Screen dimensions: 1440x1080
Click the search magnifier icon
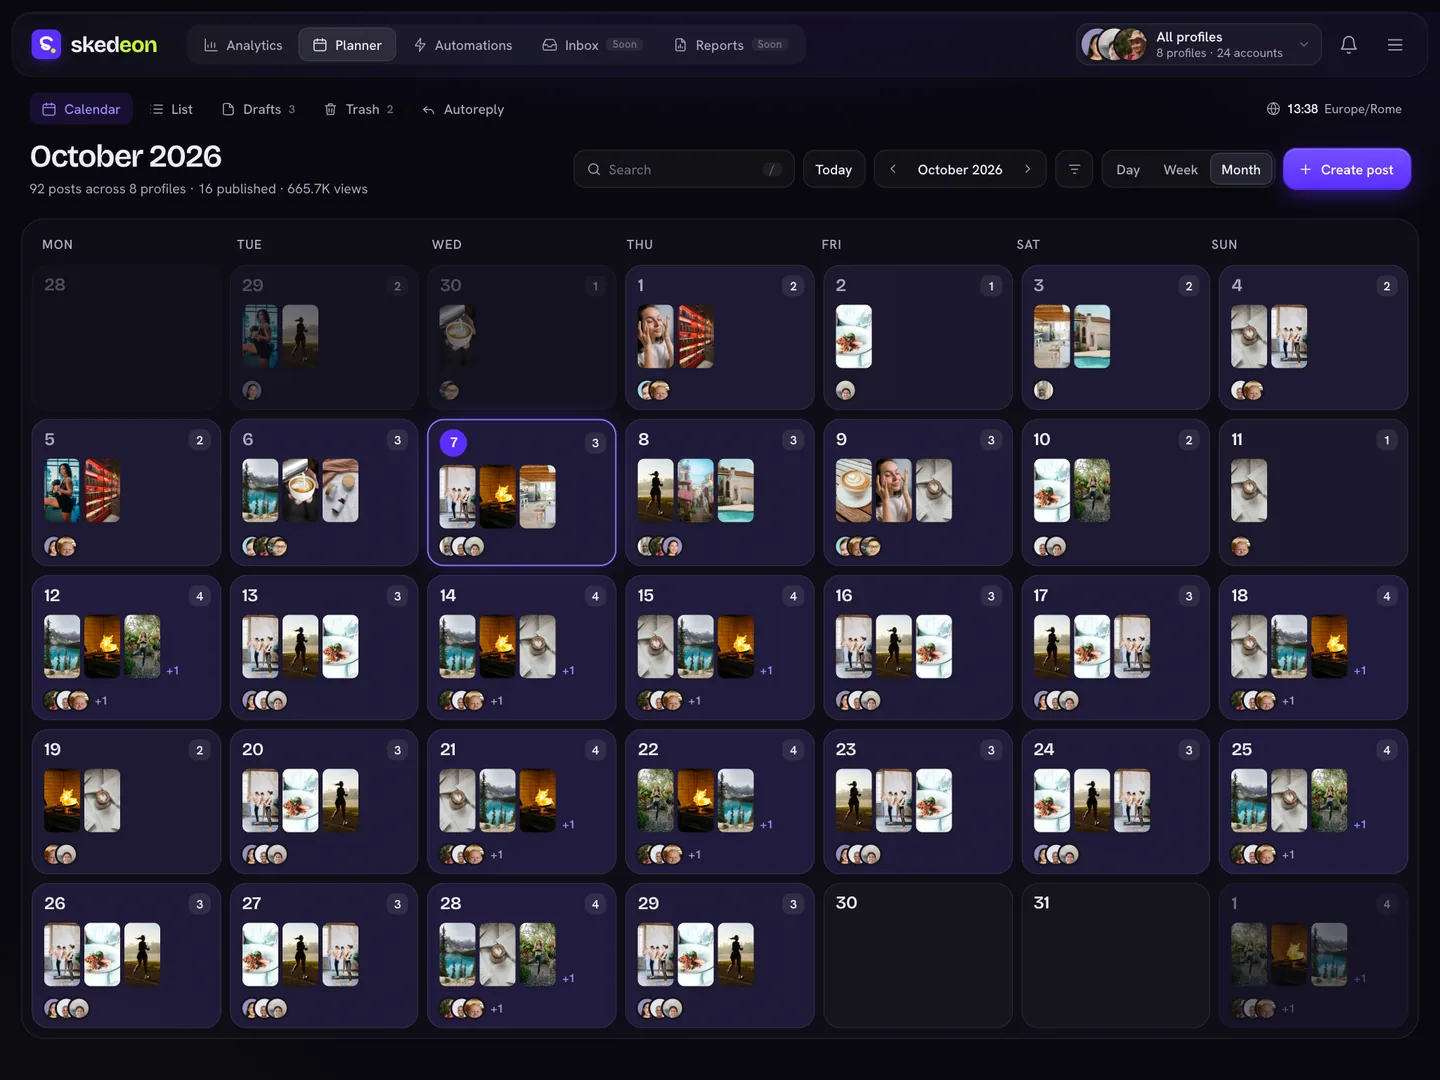click(x=594, y=169)
